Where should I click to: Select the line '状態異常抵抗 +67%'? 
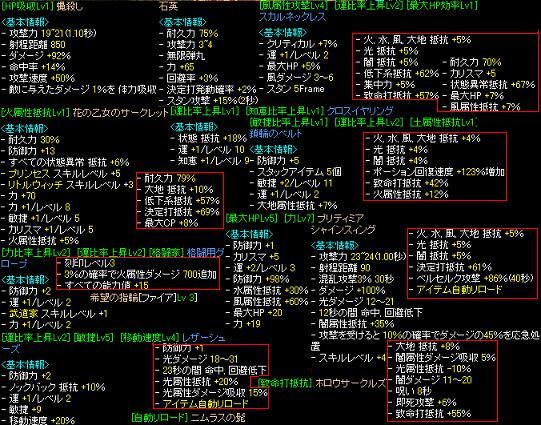(493, 85)
